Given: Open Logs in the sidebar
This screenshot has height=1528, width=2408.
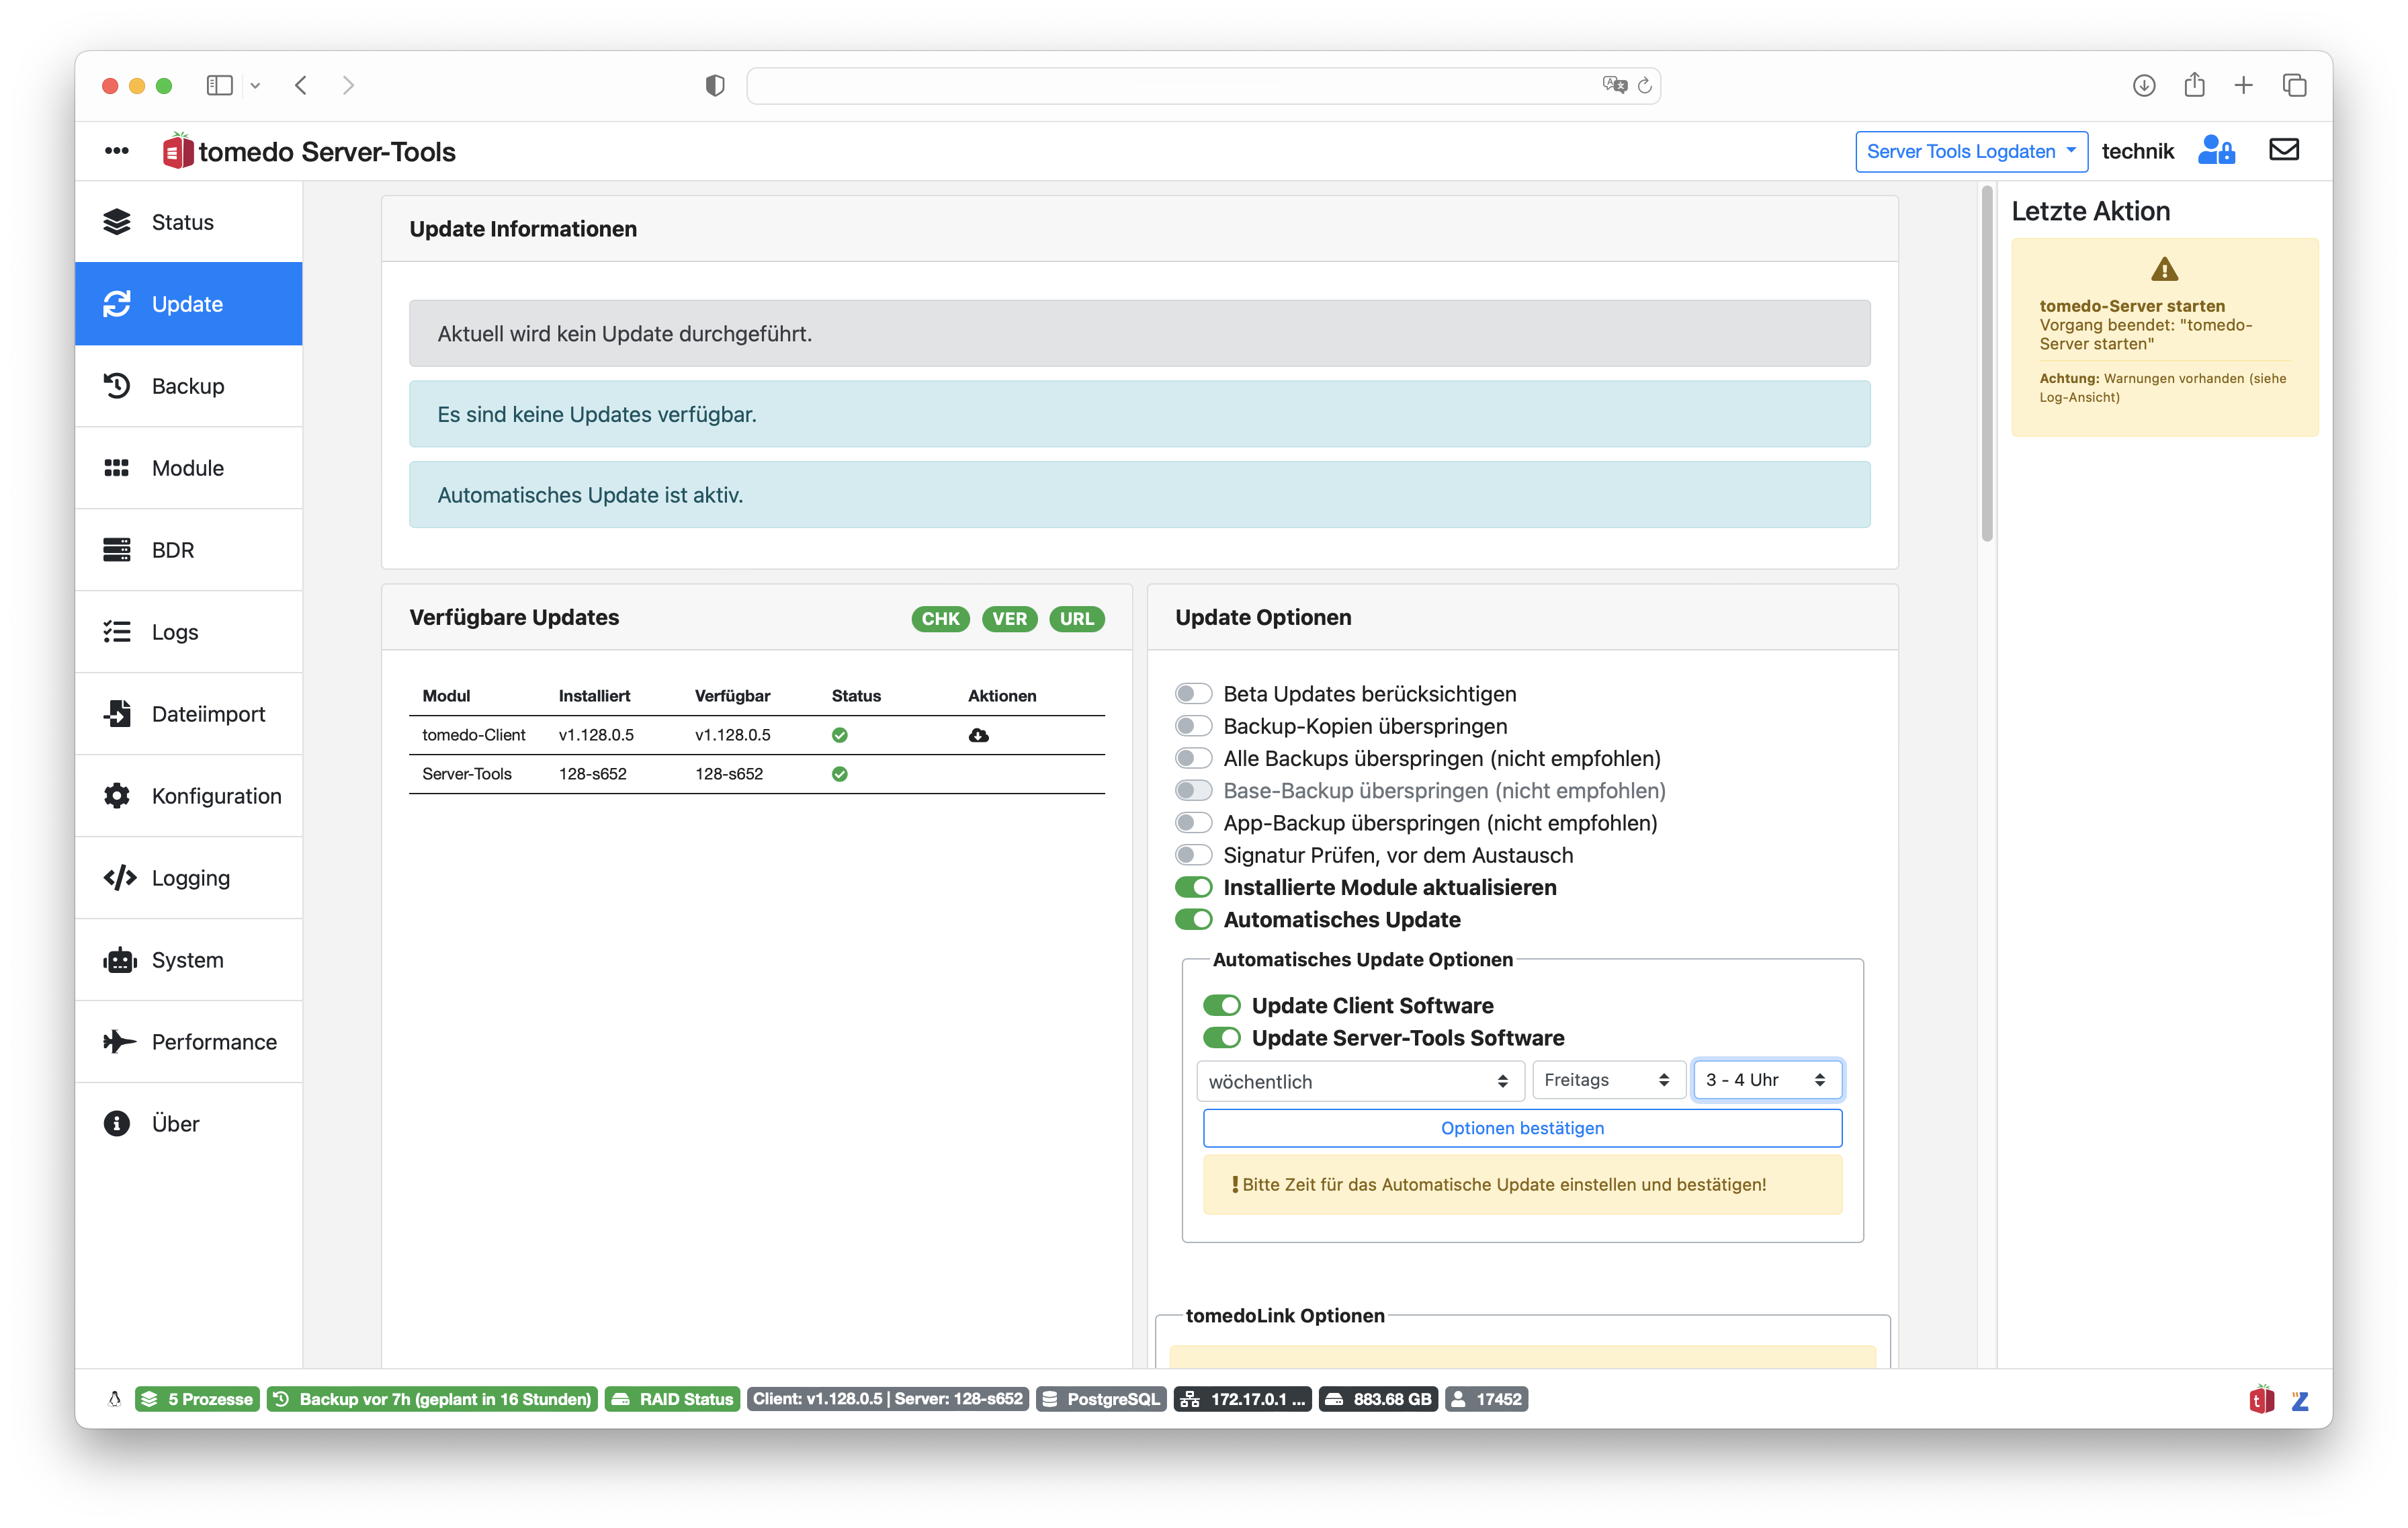Looking at the screenshot, I should 189,632.
